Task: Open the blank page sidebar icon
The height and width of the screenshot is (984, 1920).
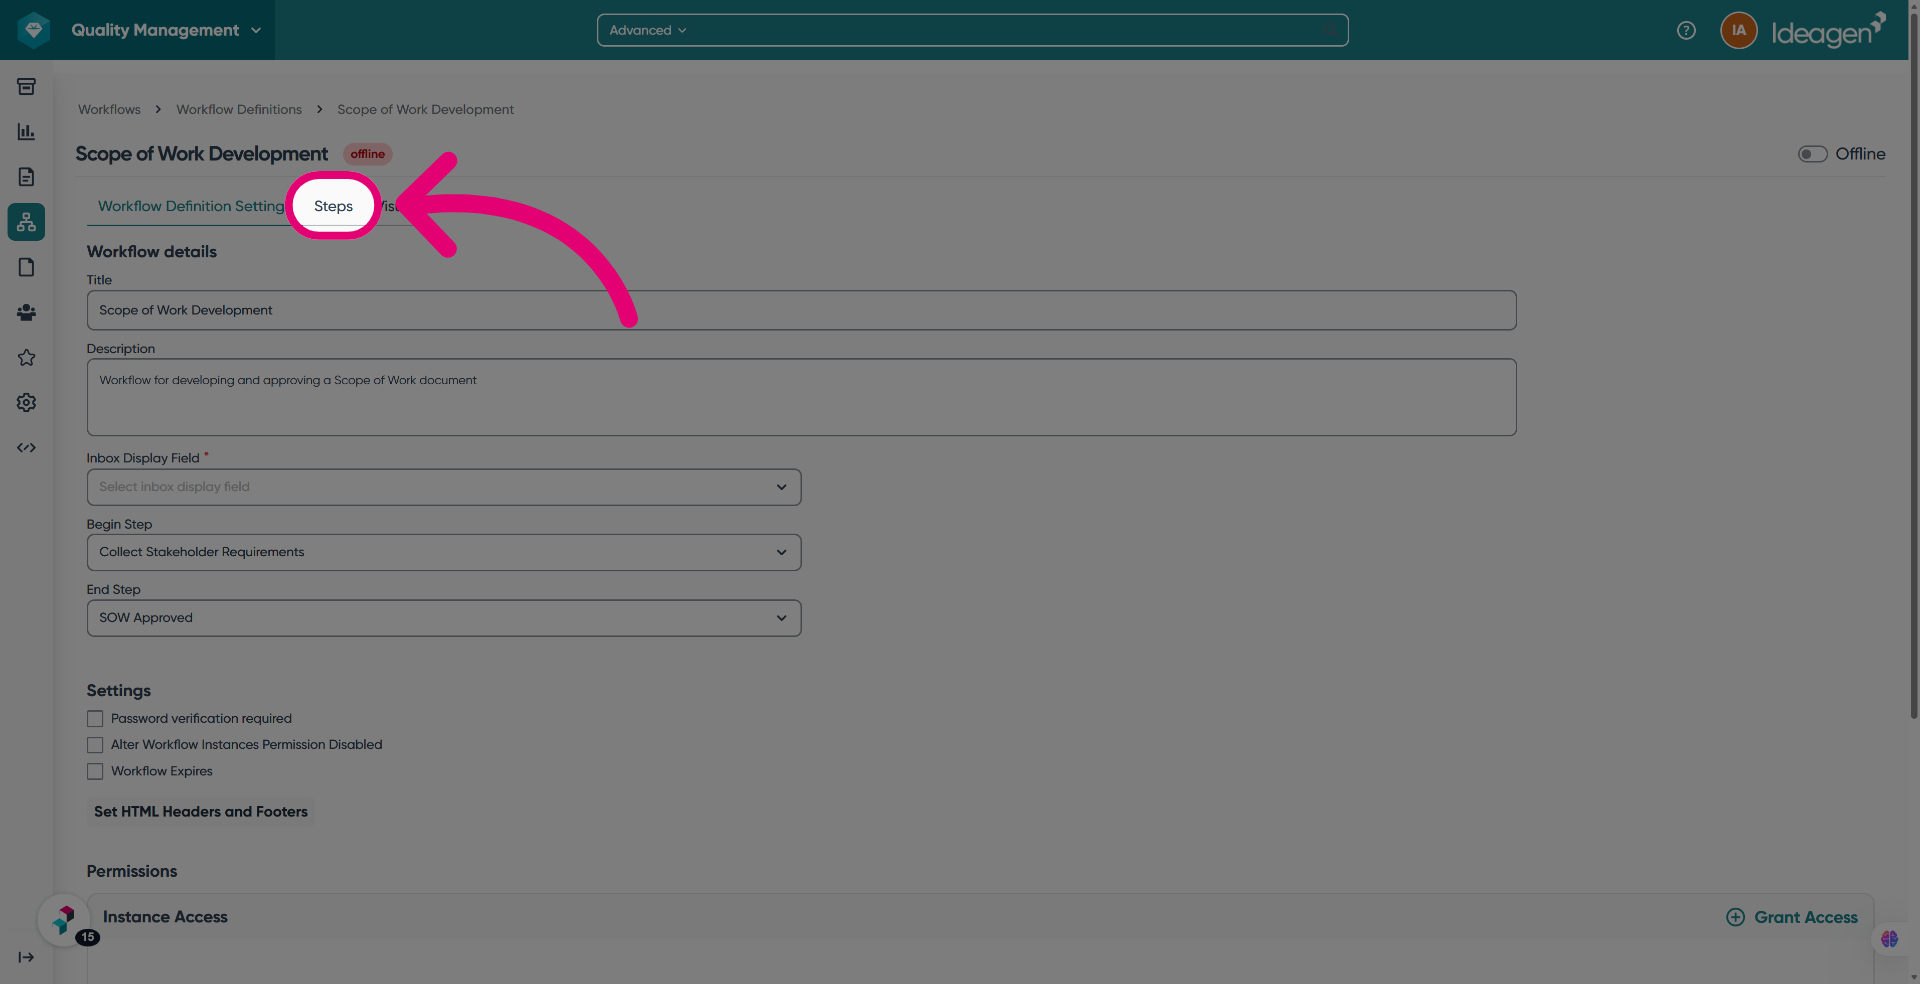Action: (27, 267)
